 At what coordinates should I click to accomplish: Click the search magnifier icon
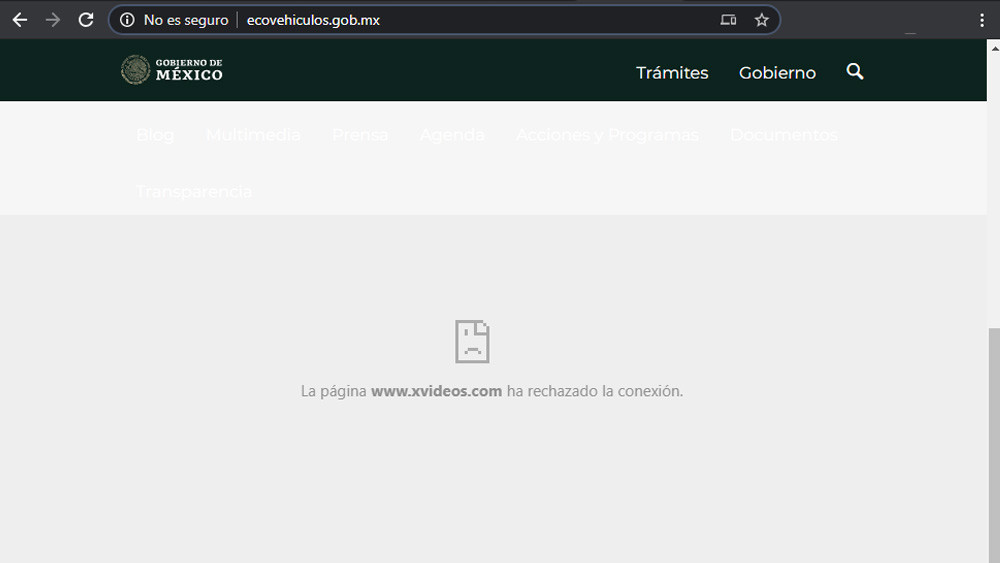(x=855, y=71)
